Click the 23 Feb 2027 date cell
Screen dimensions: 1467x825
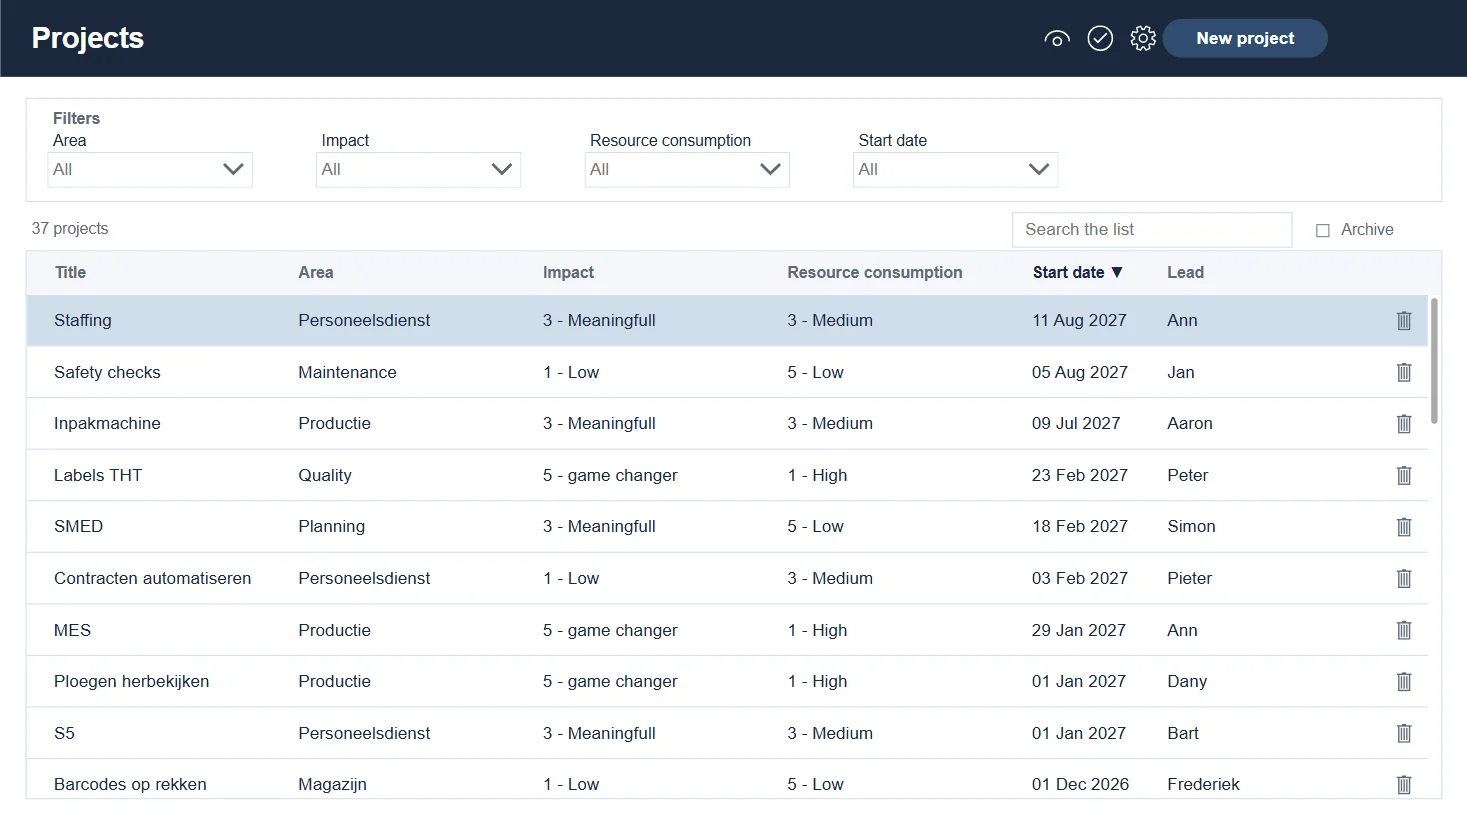pyautogui.click(x=1080, y=475)
